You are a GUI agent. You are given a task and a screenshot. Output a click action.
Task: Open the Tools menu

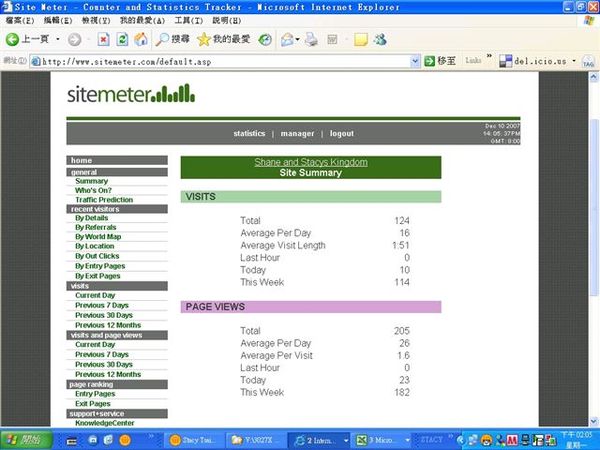pyautogui.click(x=188, y=21)
